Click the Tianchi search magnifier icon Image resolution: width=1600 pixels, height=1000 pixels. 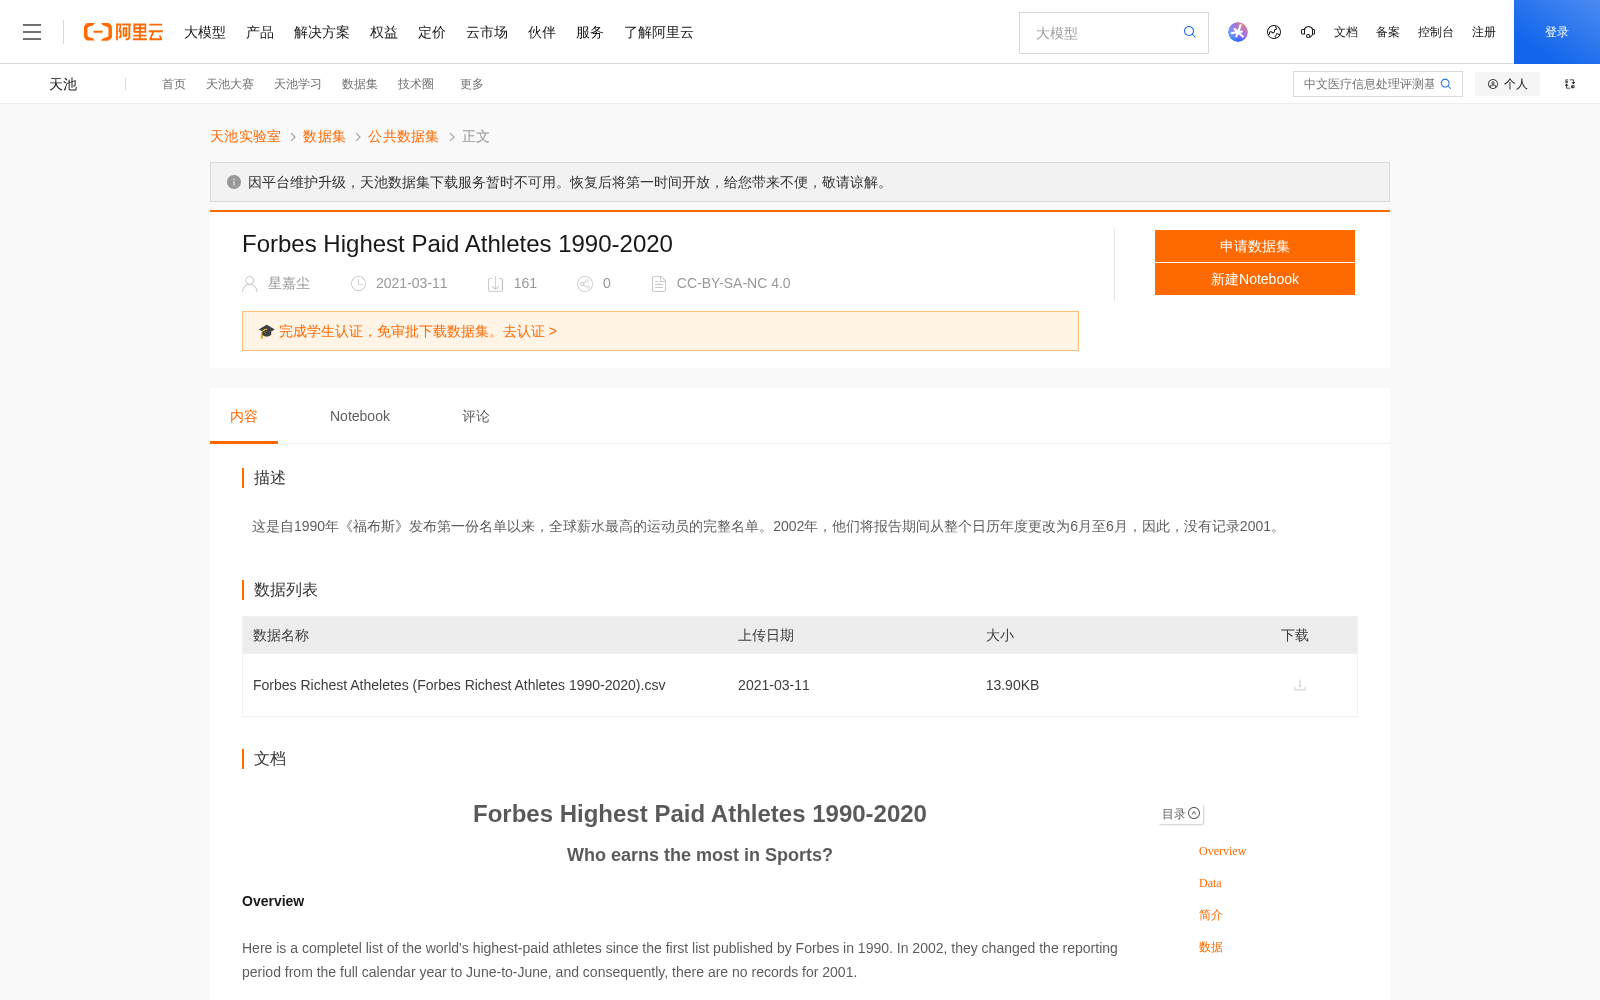coord(1446,84)
